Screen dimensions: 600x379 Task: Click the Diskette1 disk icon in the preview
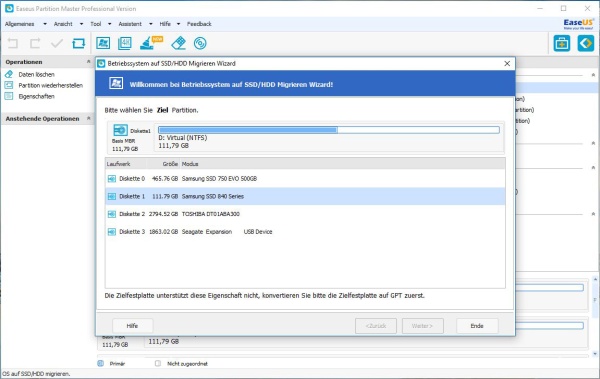click(120, 130)
